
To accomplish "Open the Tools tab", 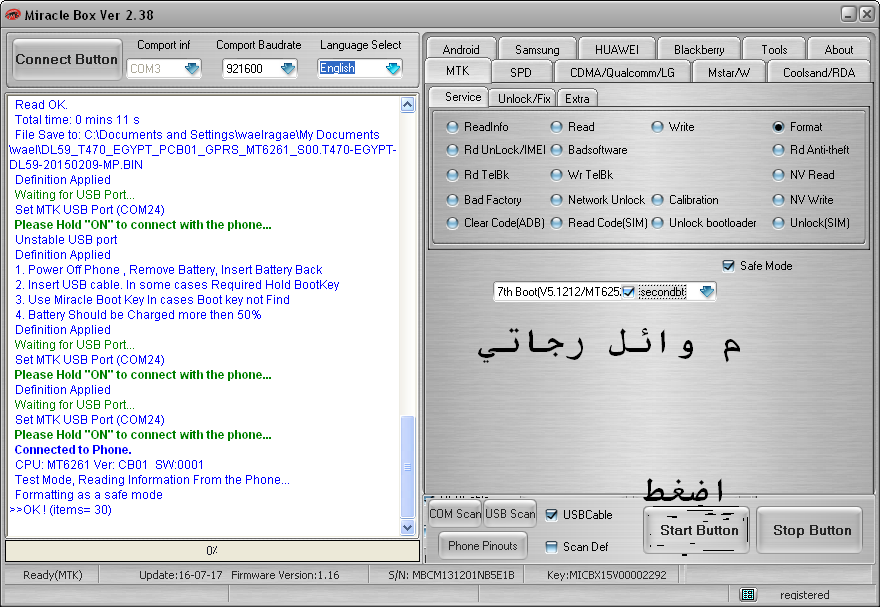I will click(774, 49).
